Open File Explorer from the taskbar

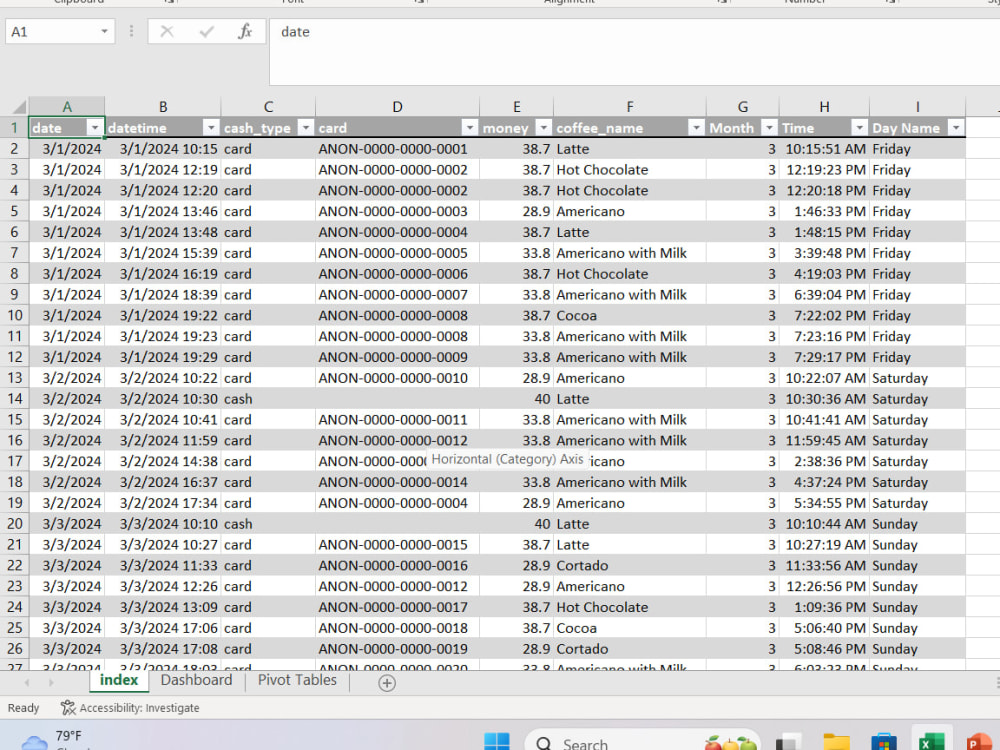836,742
